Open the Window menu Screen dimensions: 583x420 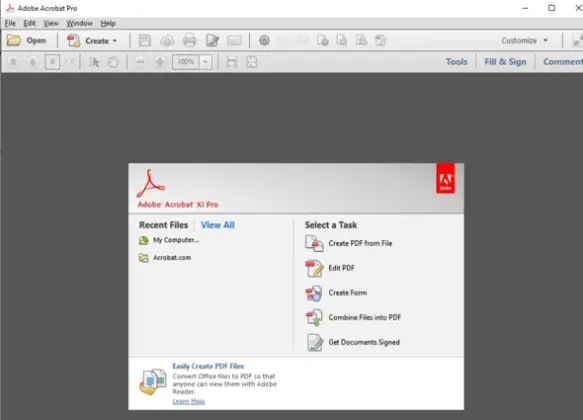point(79,23)
